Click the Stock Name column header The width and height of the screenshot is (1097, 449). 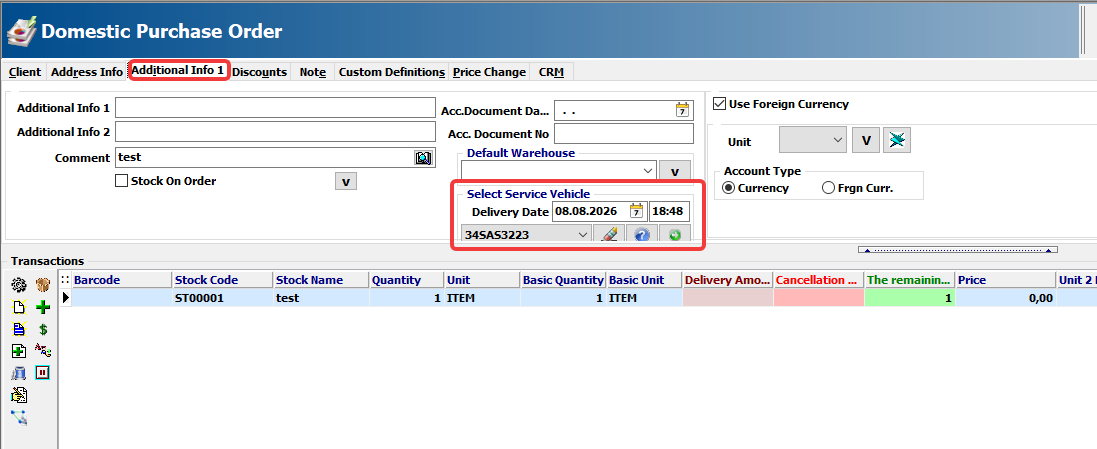321,280
